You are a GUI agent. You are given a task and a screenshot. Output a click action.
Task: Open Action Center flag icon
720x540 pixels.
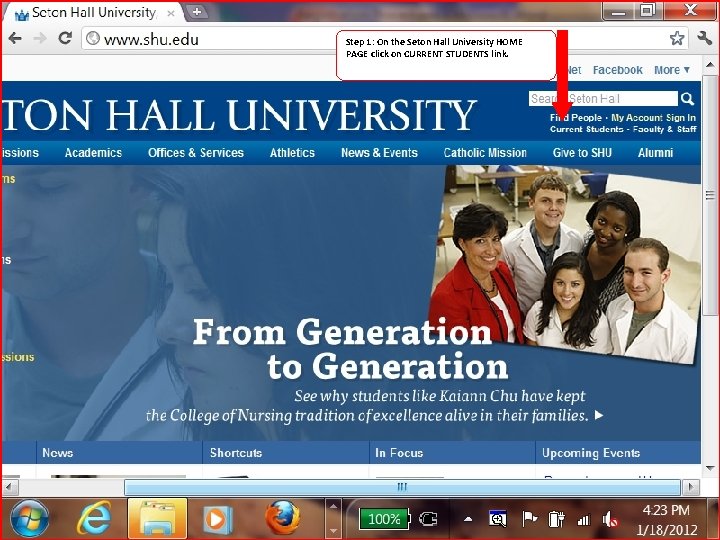(x=529, y=519)
